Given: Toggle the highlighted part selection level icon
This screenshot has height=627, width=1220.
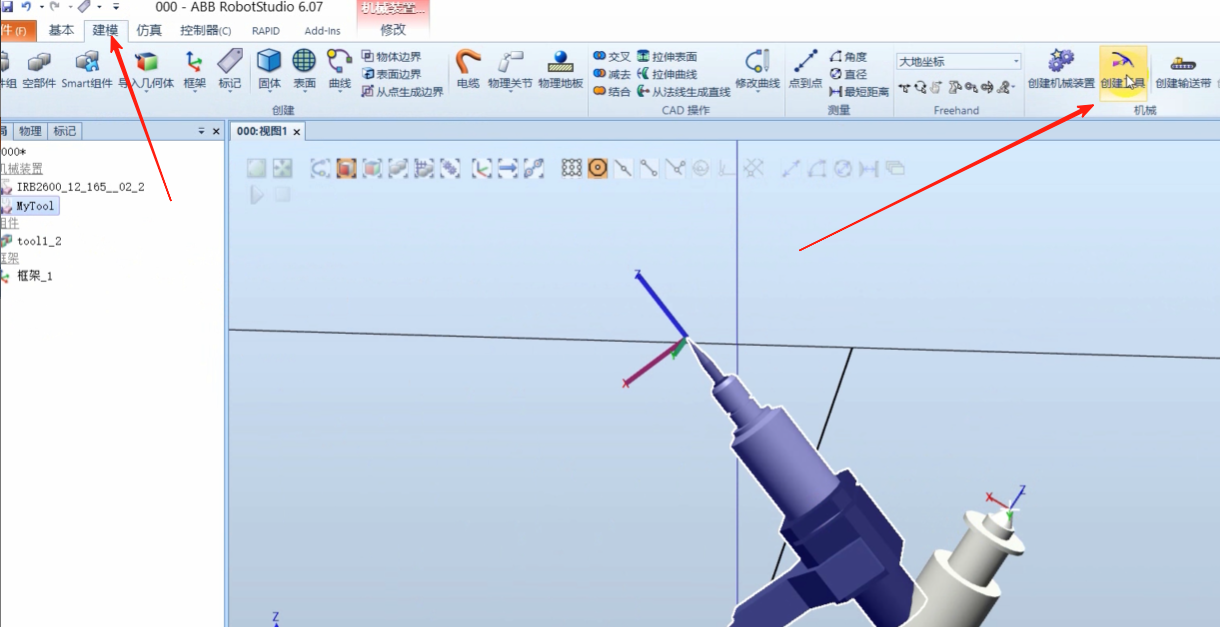Looking at the screenshot, I should pos(346,169).
